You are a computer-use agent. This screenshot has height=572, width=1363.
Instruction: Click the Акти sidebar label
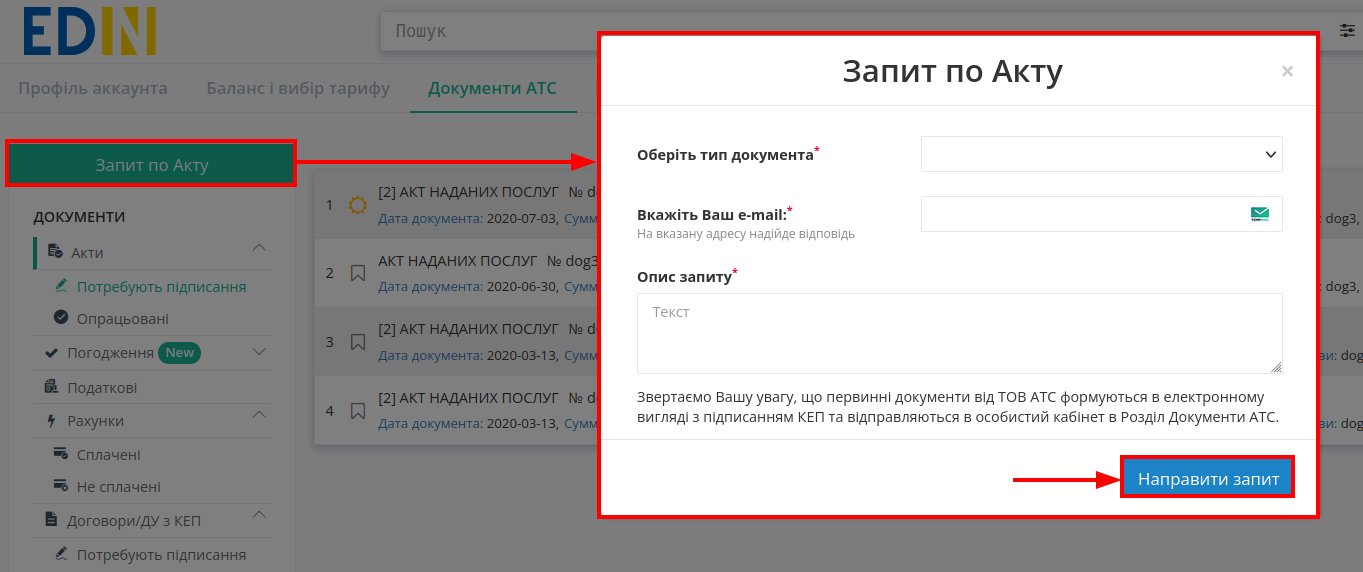point(87,253)
